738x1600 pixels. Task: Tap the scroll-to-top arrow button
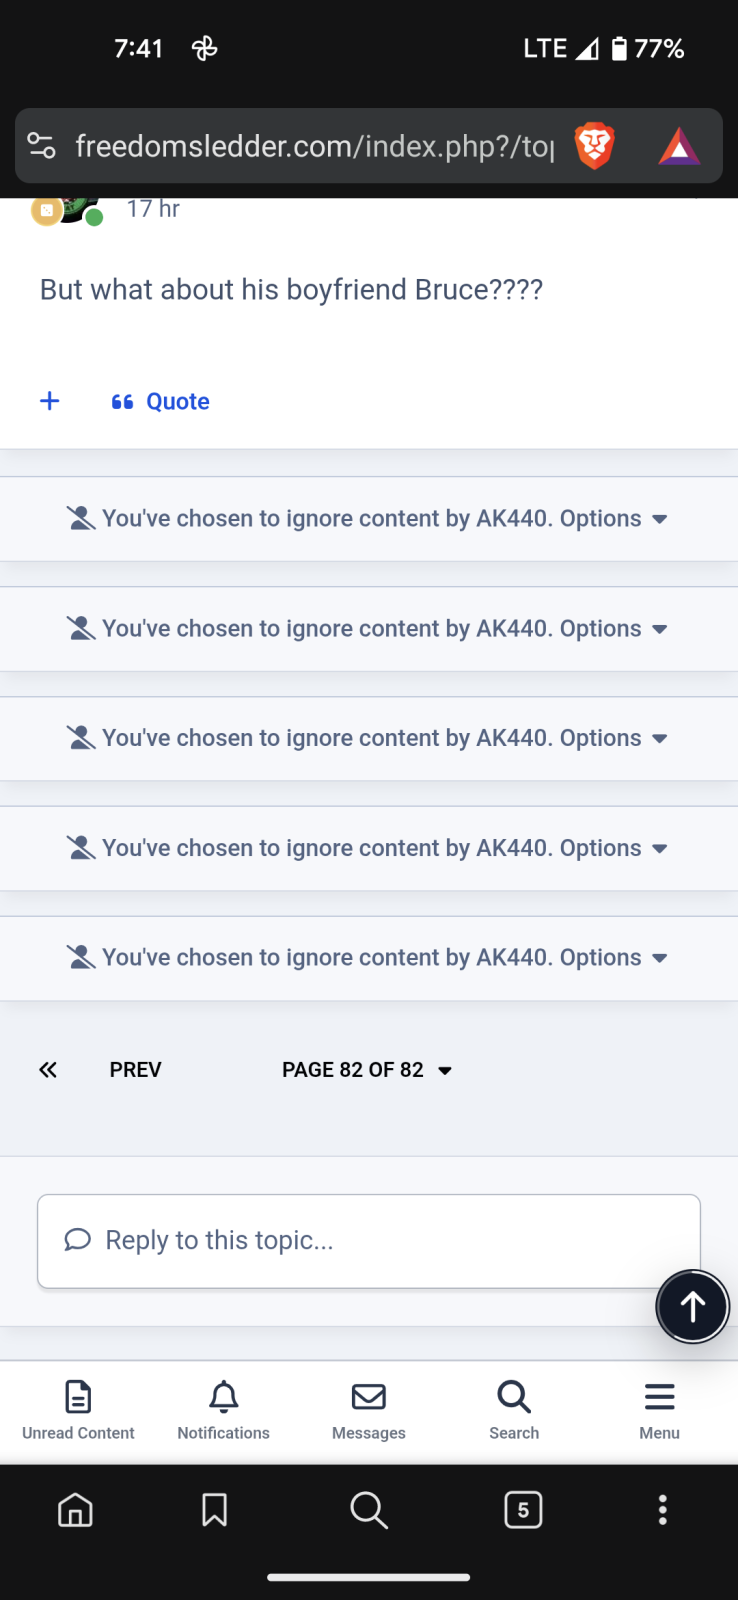tap(692, 1306)
